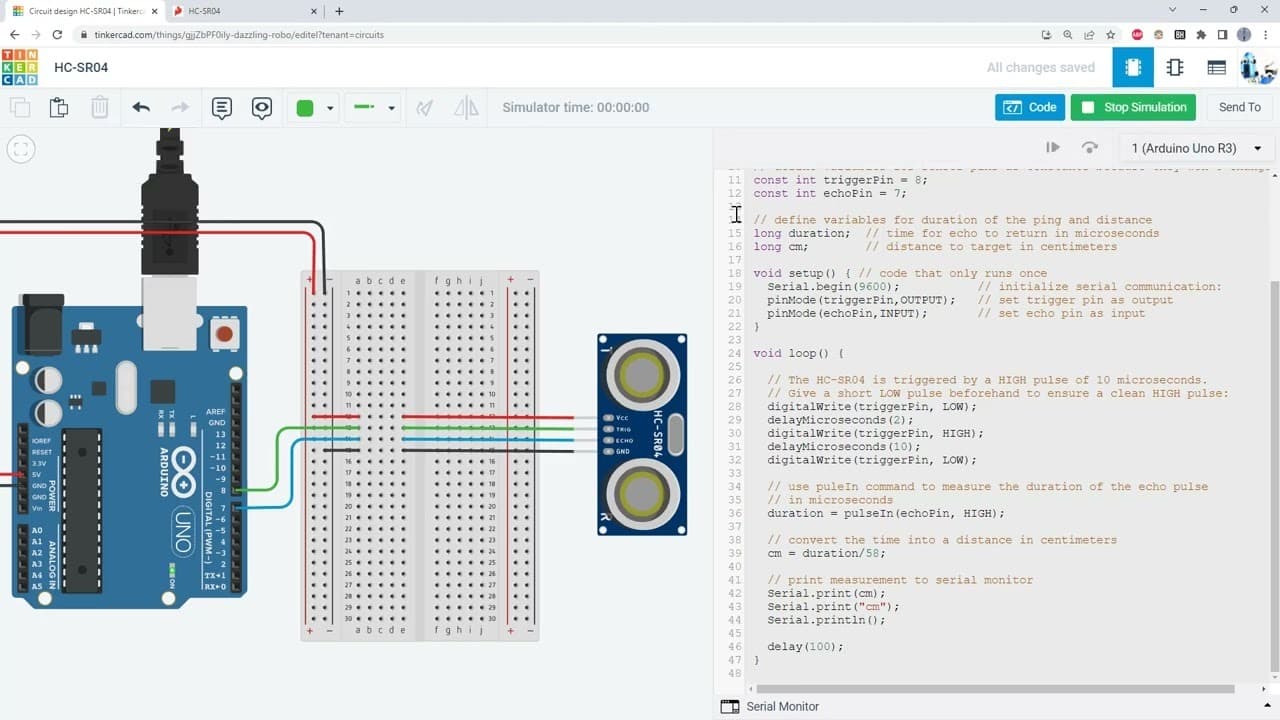Open the Notes annotation tool

click(221, 107)
